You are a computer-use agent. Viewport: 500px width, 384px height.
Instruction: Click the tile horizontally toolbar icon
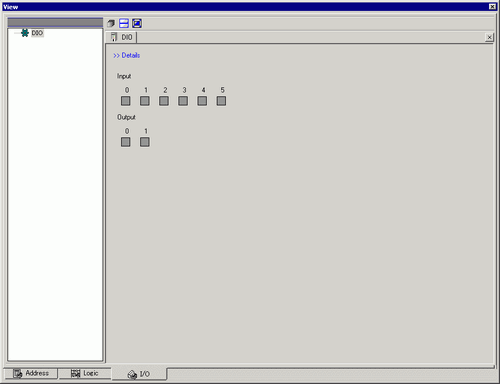coord(124,23)
